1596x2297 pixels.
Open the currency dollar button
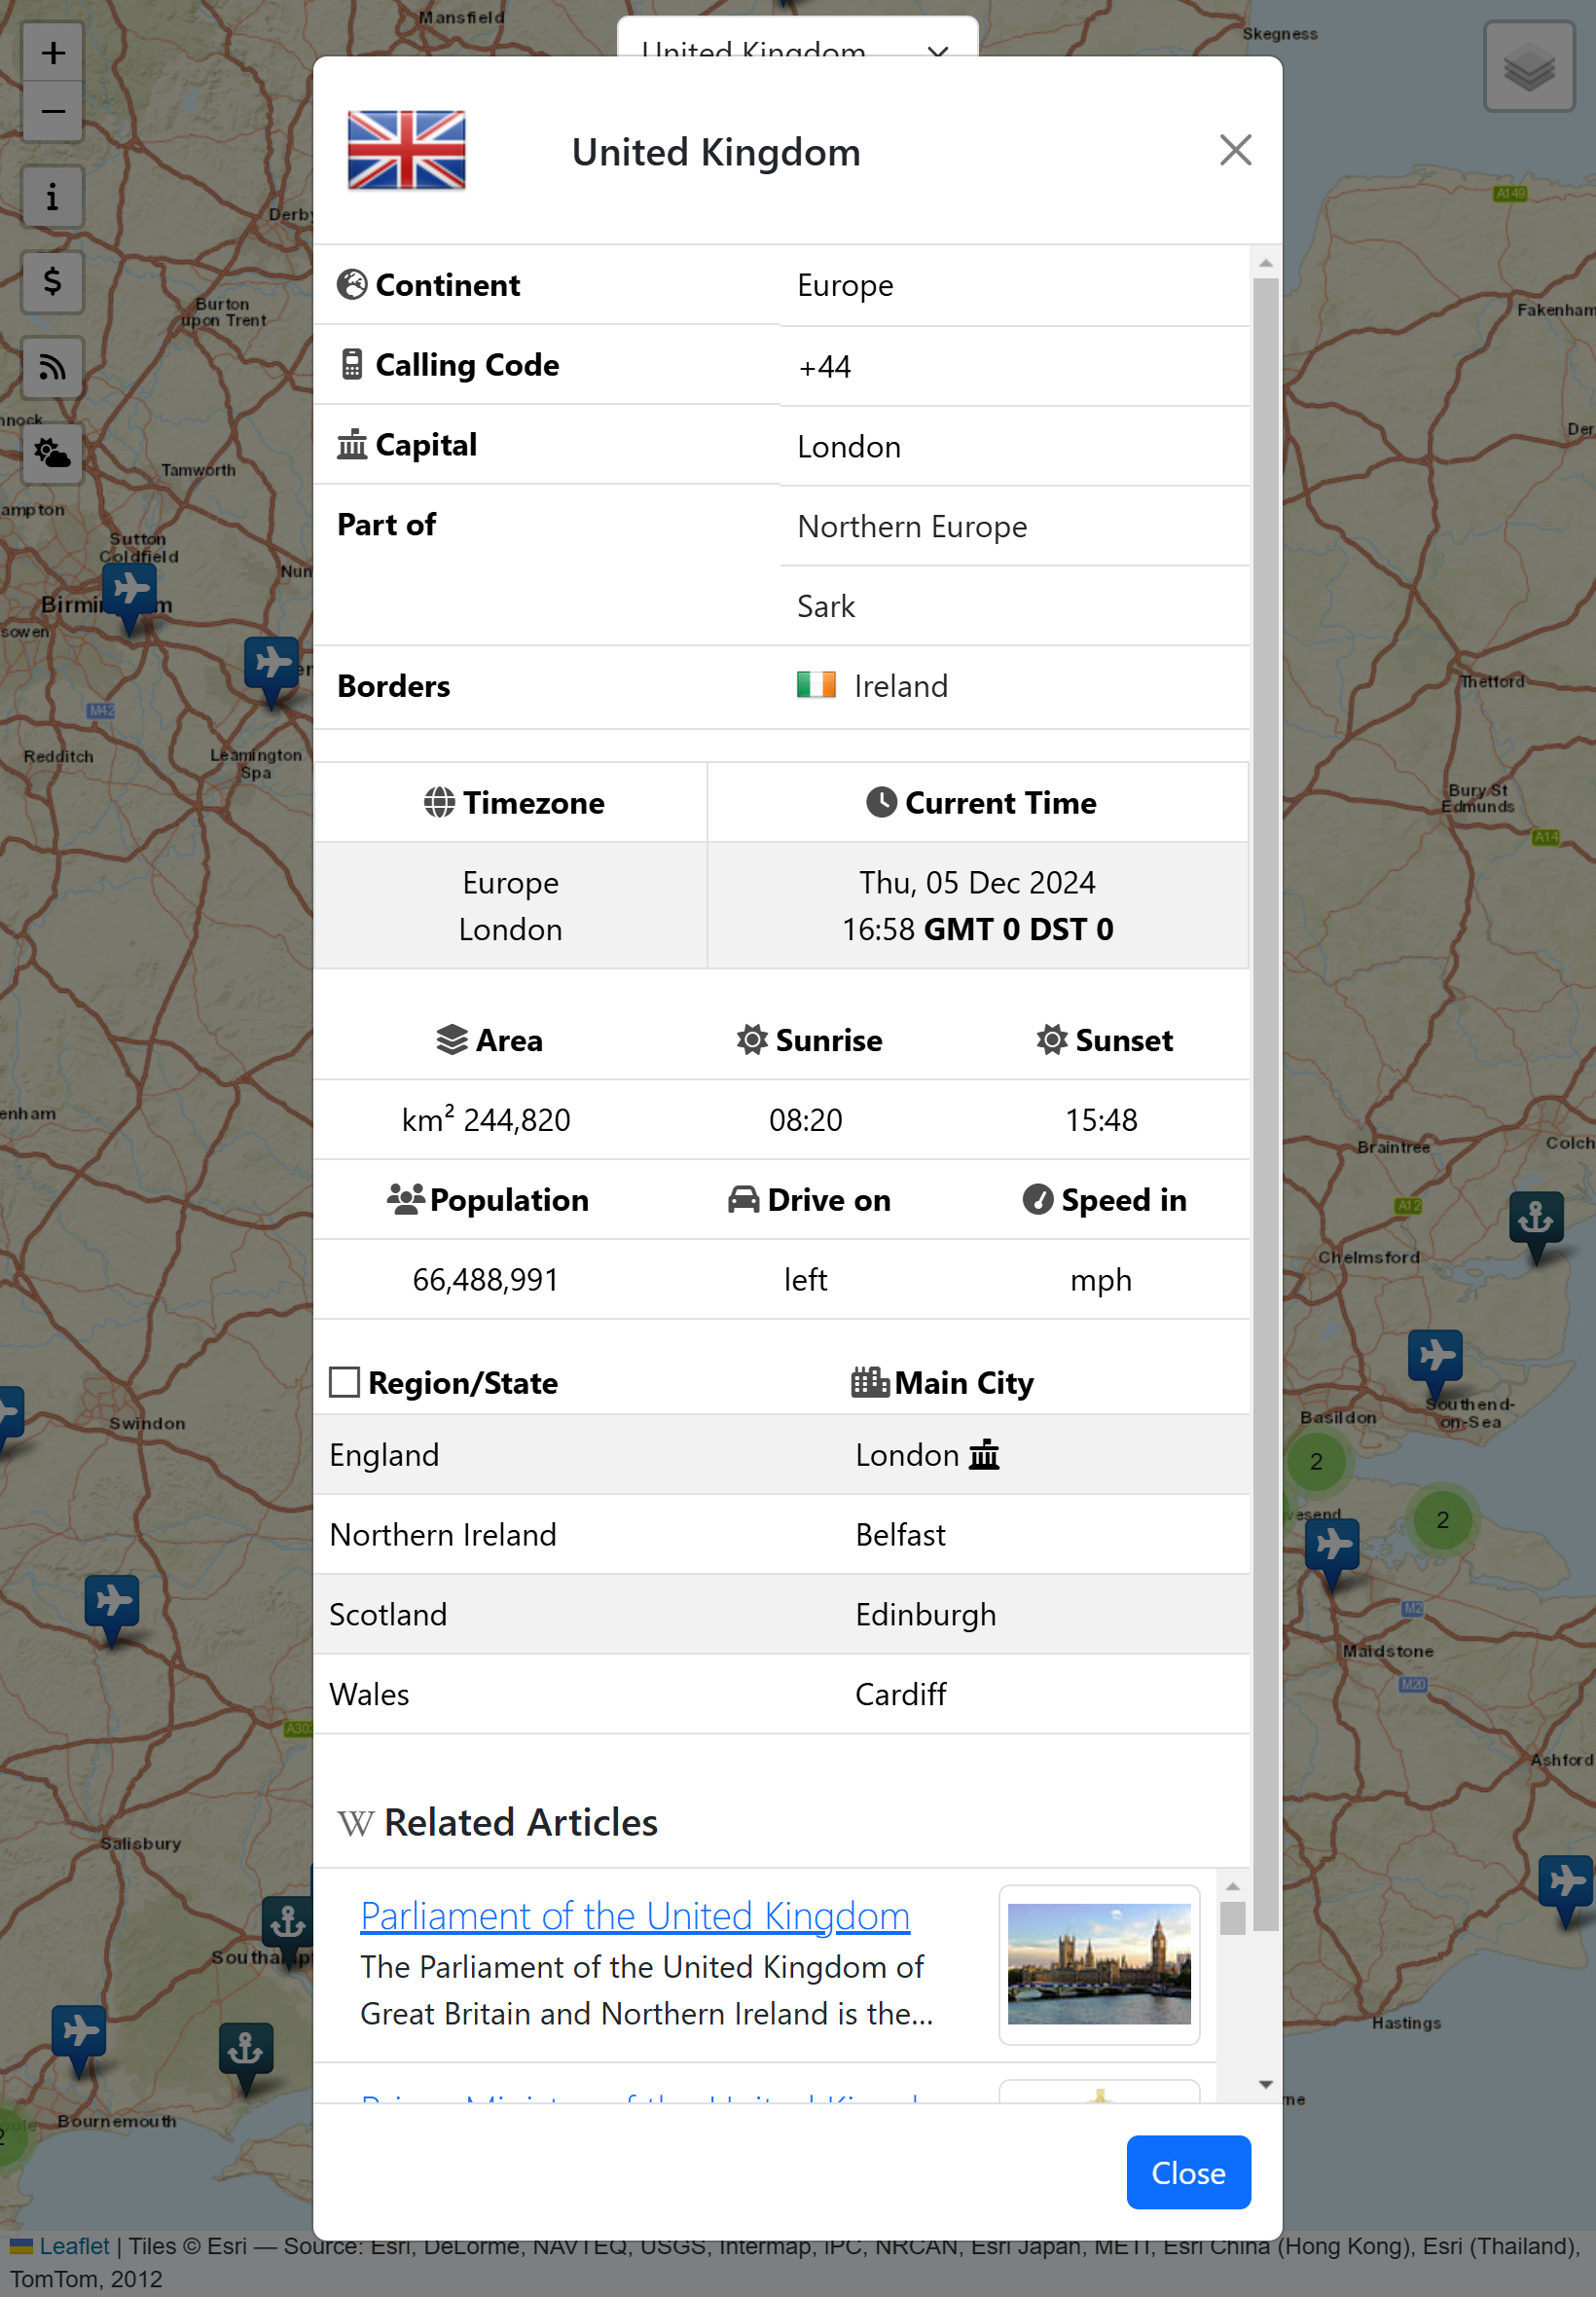tap(53, 282)
